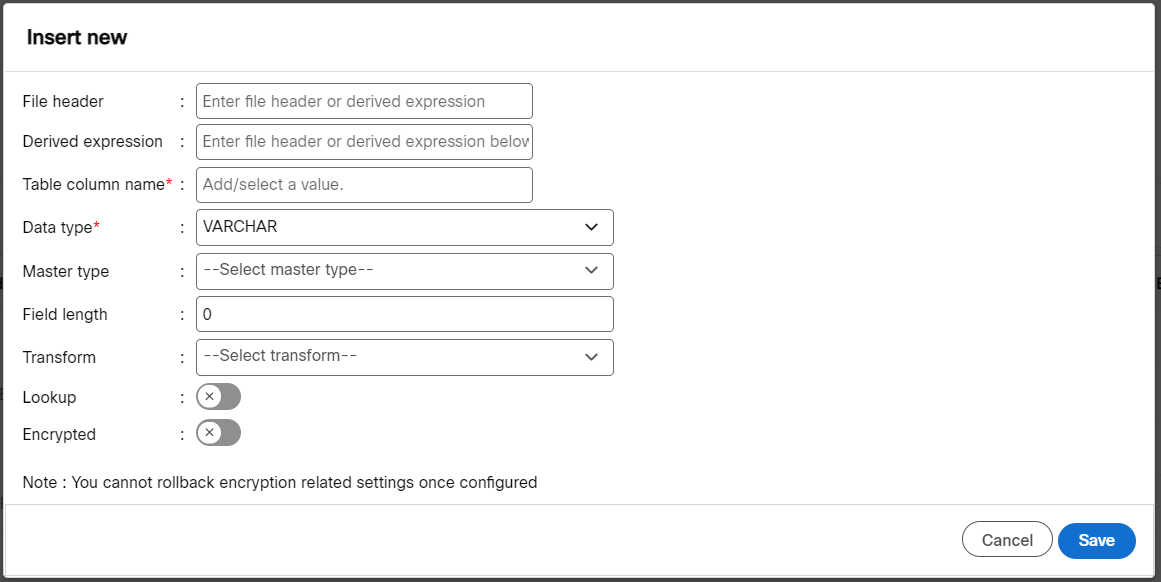Click the File header input field
This screenshot has height=582, width=1161.
tap(364, 101)
